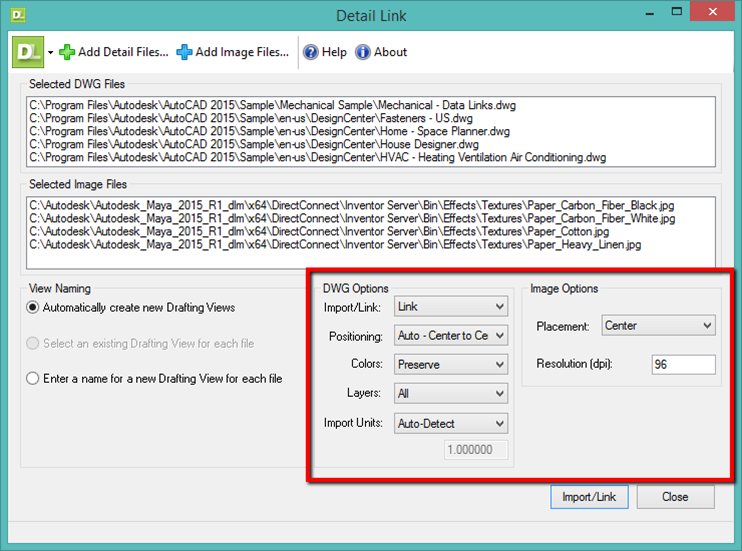Viewport: 742px width, 551px height.
Task: Click the green DL application logo button
Action: (x=28, y=52)
